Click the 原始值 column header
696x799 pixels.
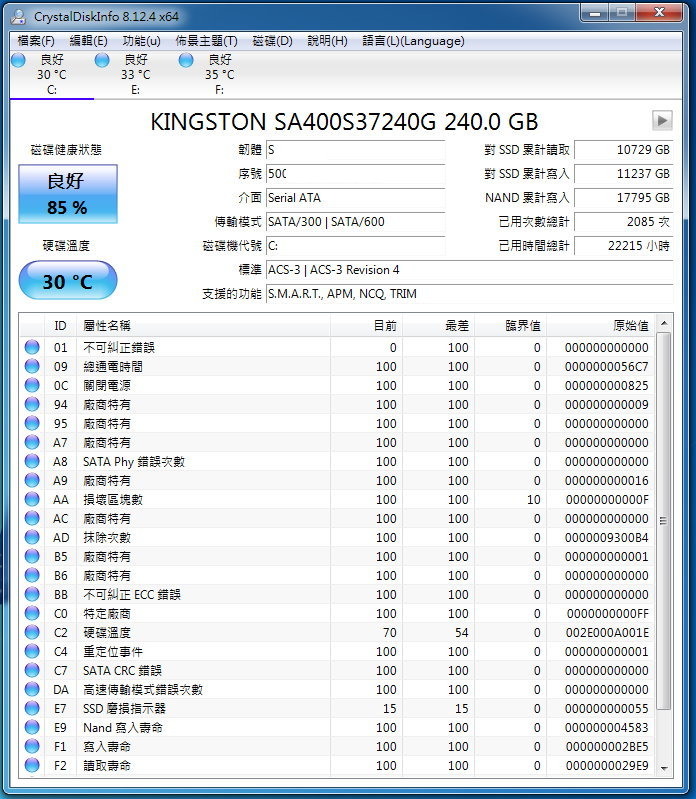click(x=601, y=326)
